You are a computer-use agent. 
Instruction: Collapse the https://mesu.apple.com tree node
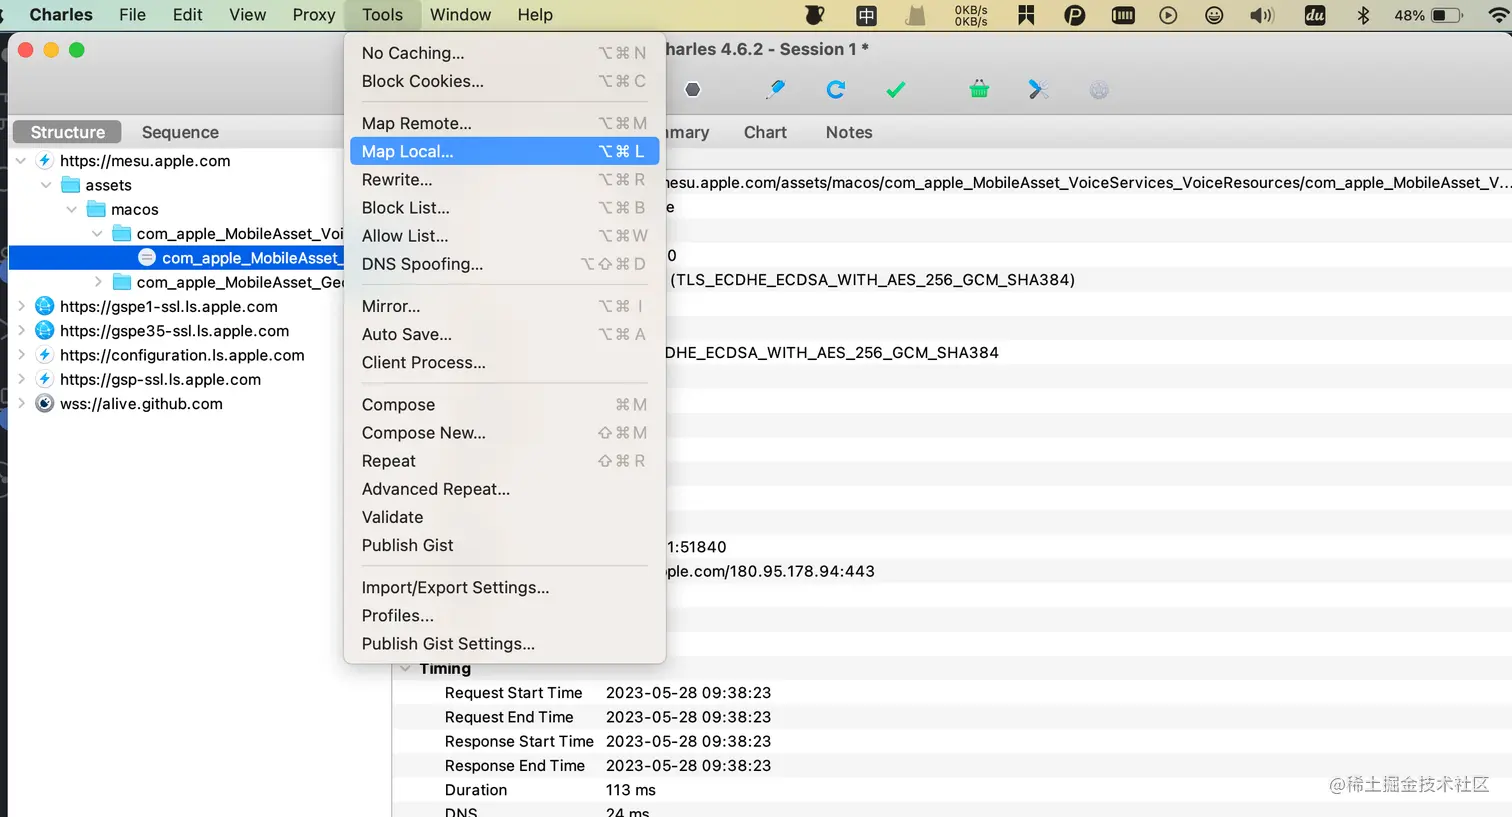(21, 161)
